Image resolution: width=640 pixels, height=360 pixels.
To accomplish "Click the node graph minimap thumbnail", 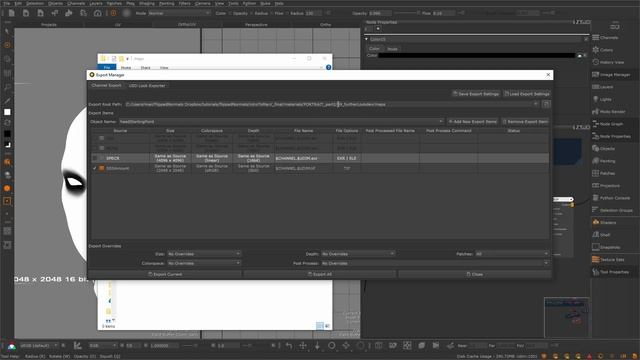I will [567, 317].
